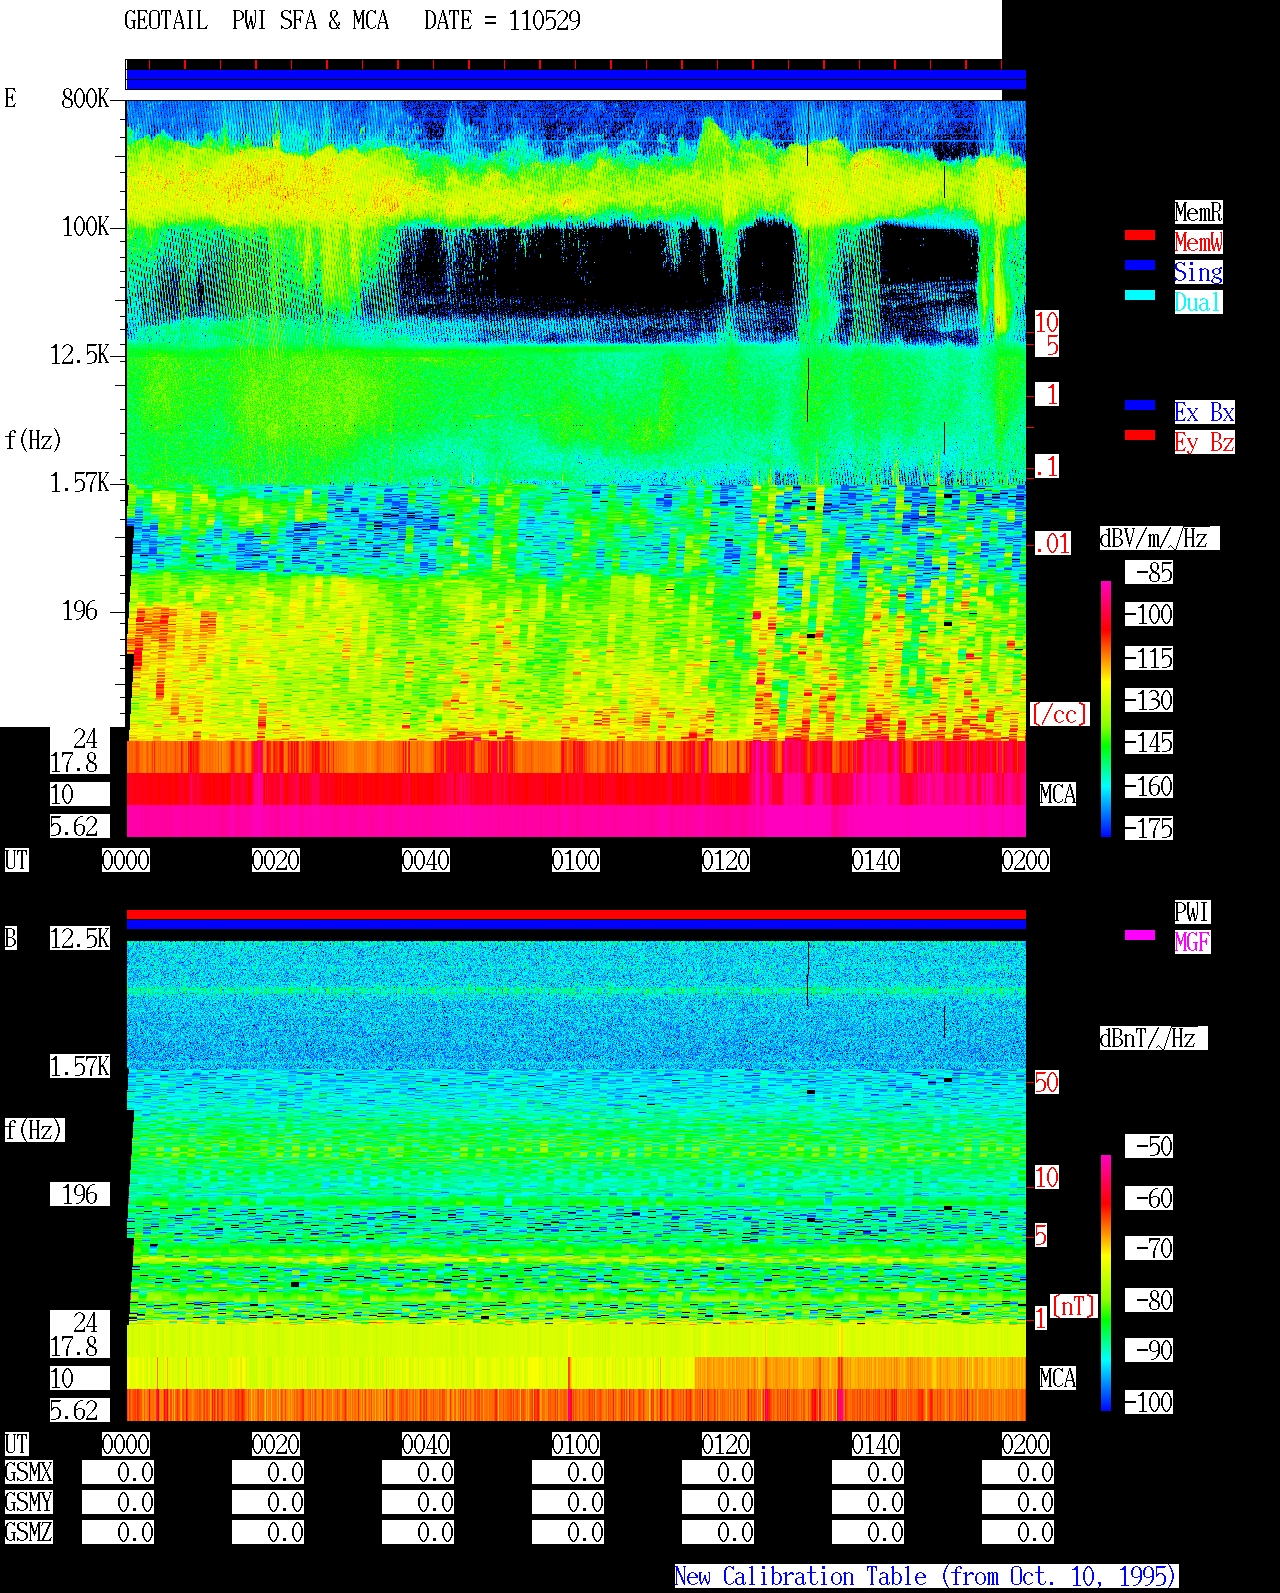Select the MemR legend label

[x=1198, y=212]
